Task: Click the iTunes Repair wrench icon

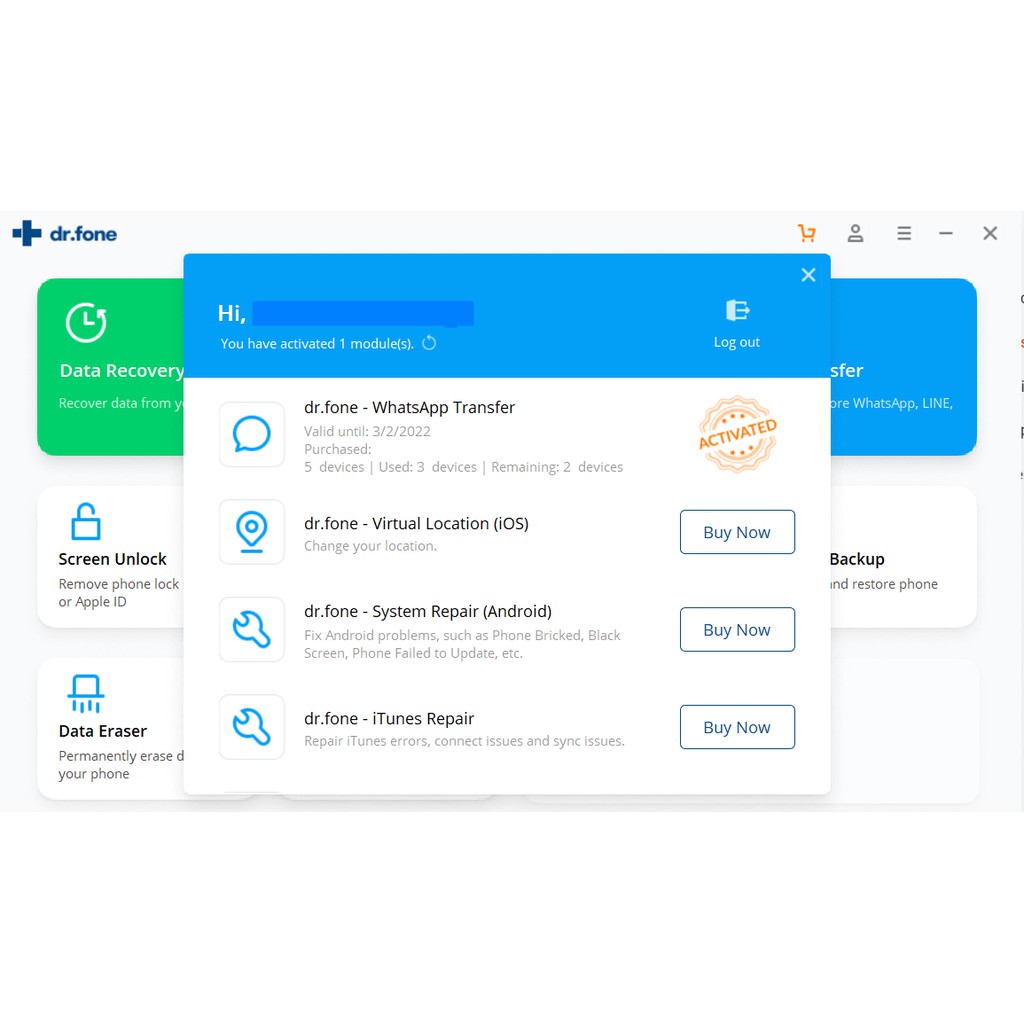Action: tap(252, 727)
